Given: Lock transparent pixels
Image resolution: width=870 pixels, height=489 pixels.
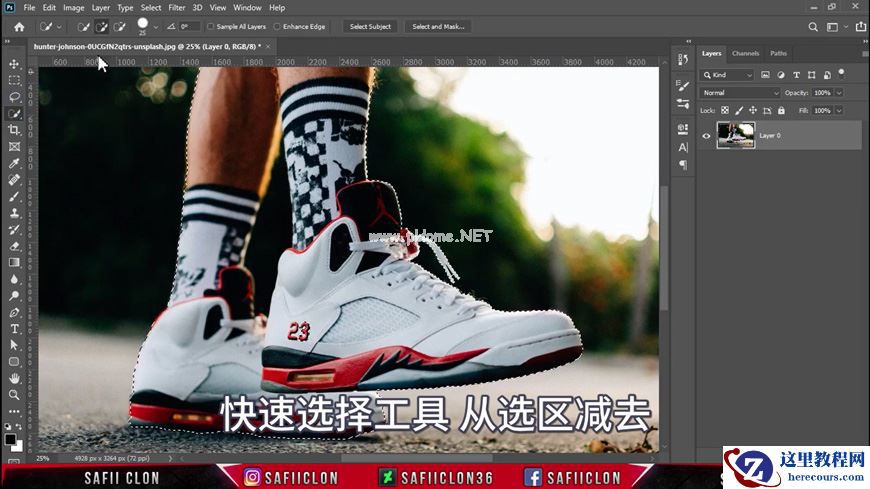Looking at the screenshot, I should tap(725, 110).
